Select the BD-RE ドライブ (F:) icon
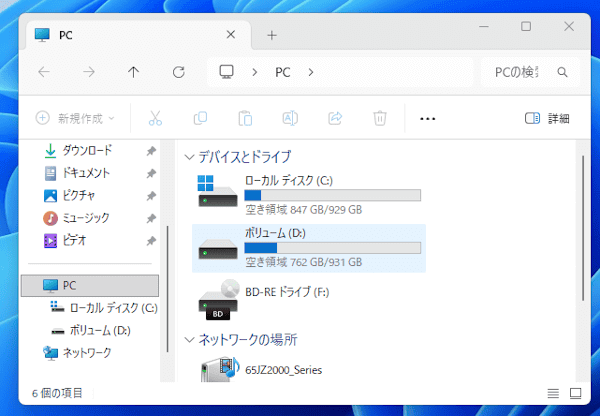600x416 pixels. [x=218, y=300]
